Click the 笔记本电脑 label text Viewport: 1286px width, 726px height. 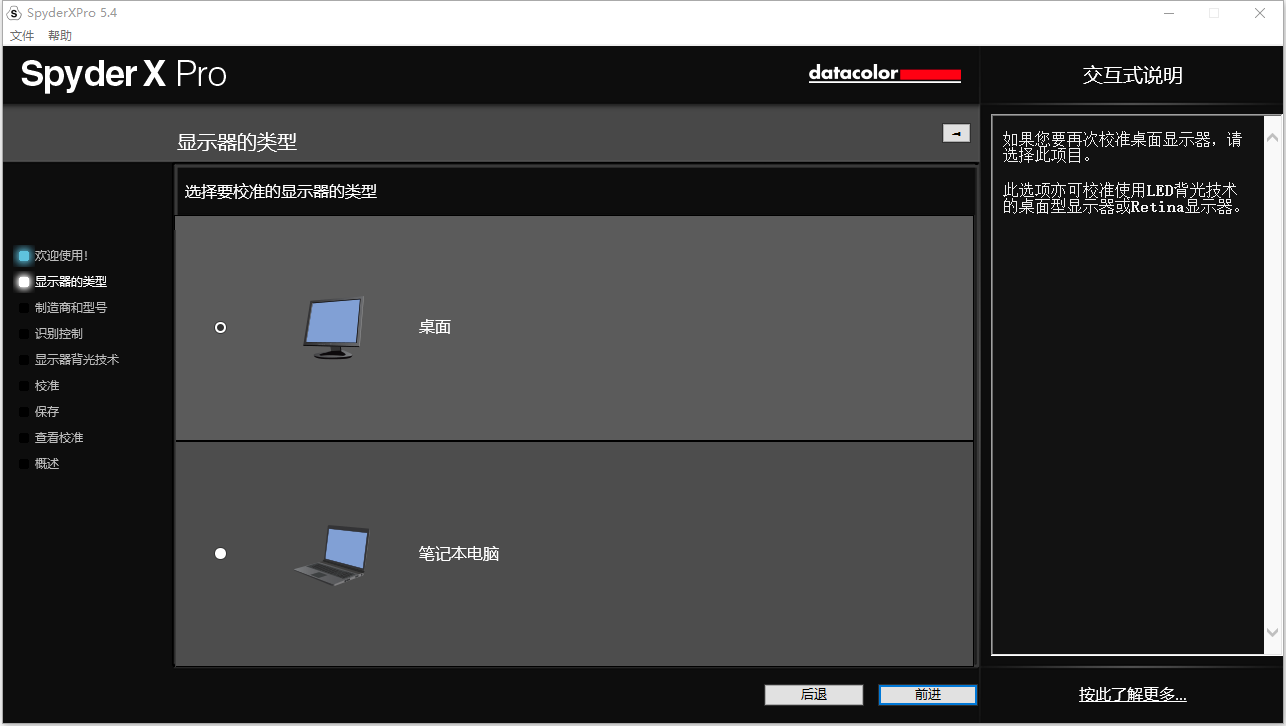coord(459,553)
